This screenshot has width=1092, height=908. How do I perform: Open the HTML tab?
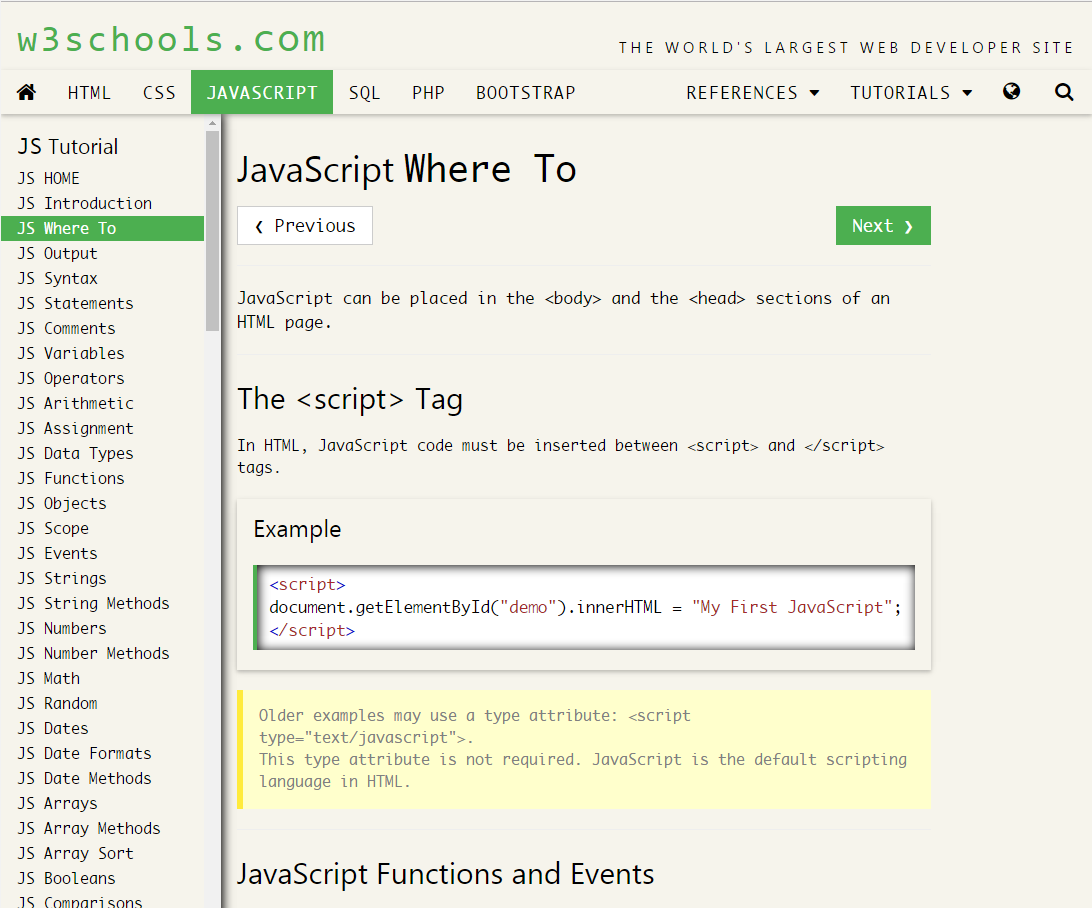point(89,92)
